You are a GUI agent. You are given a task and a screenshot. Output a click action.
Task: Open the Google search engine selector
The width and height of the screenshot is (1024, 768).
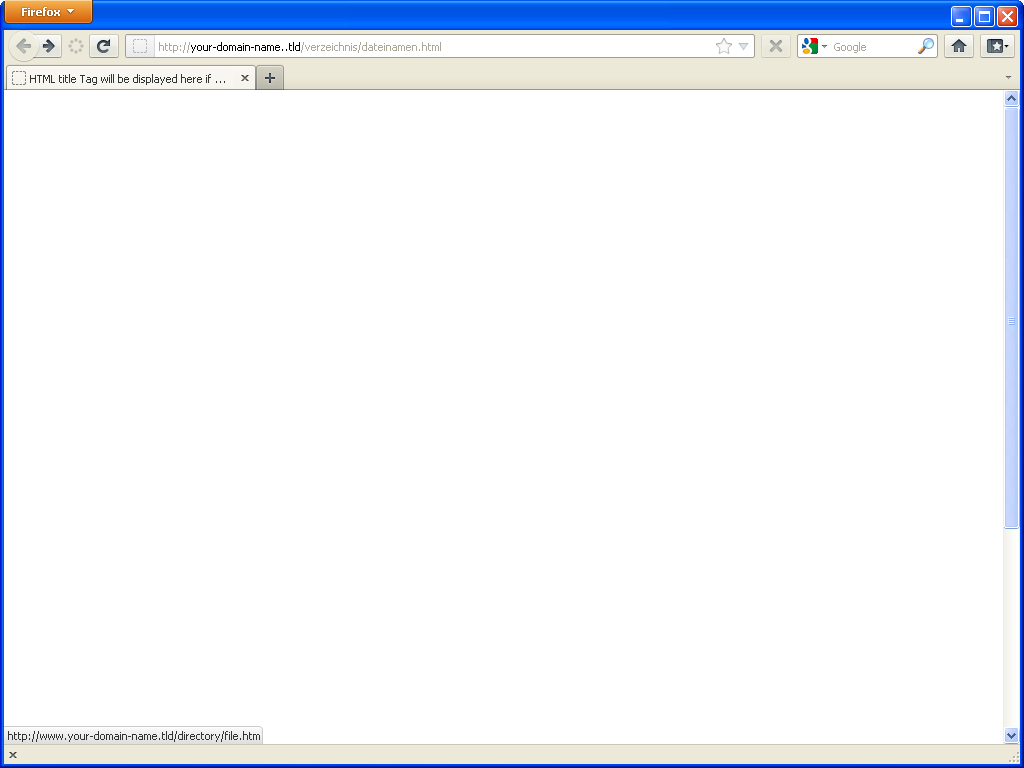[813, 46]
